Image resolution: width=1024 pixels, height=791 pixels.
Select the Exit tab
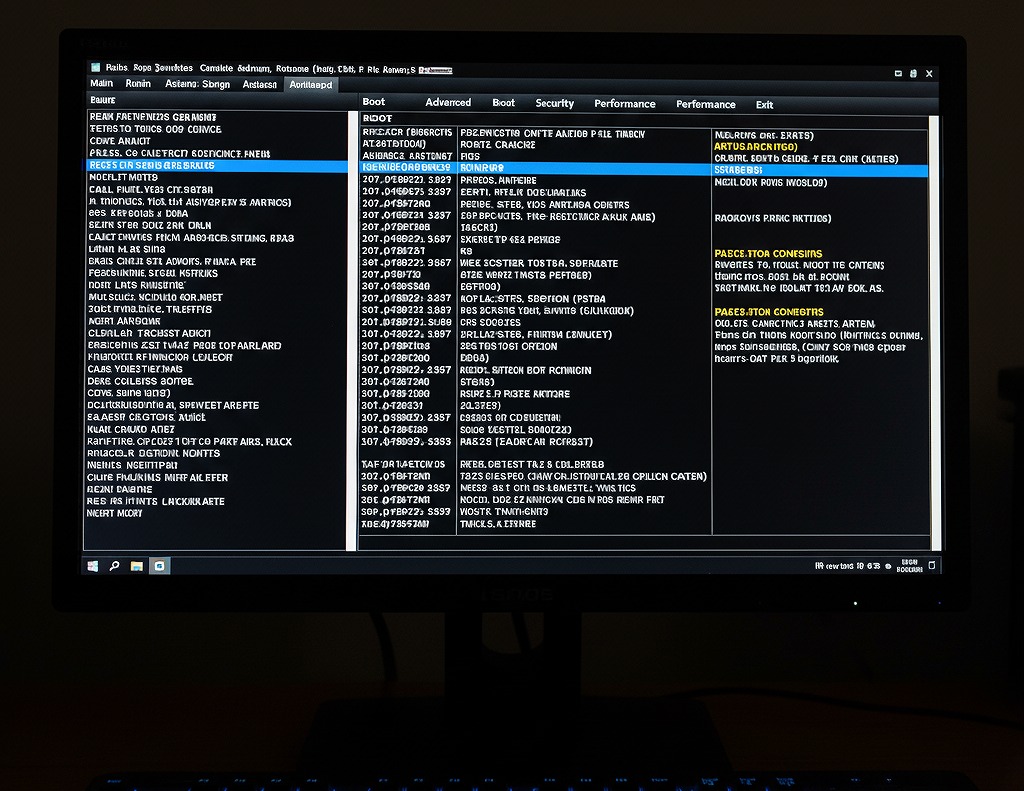(764, 104)
